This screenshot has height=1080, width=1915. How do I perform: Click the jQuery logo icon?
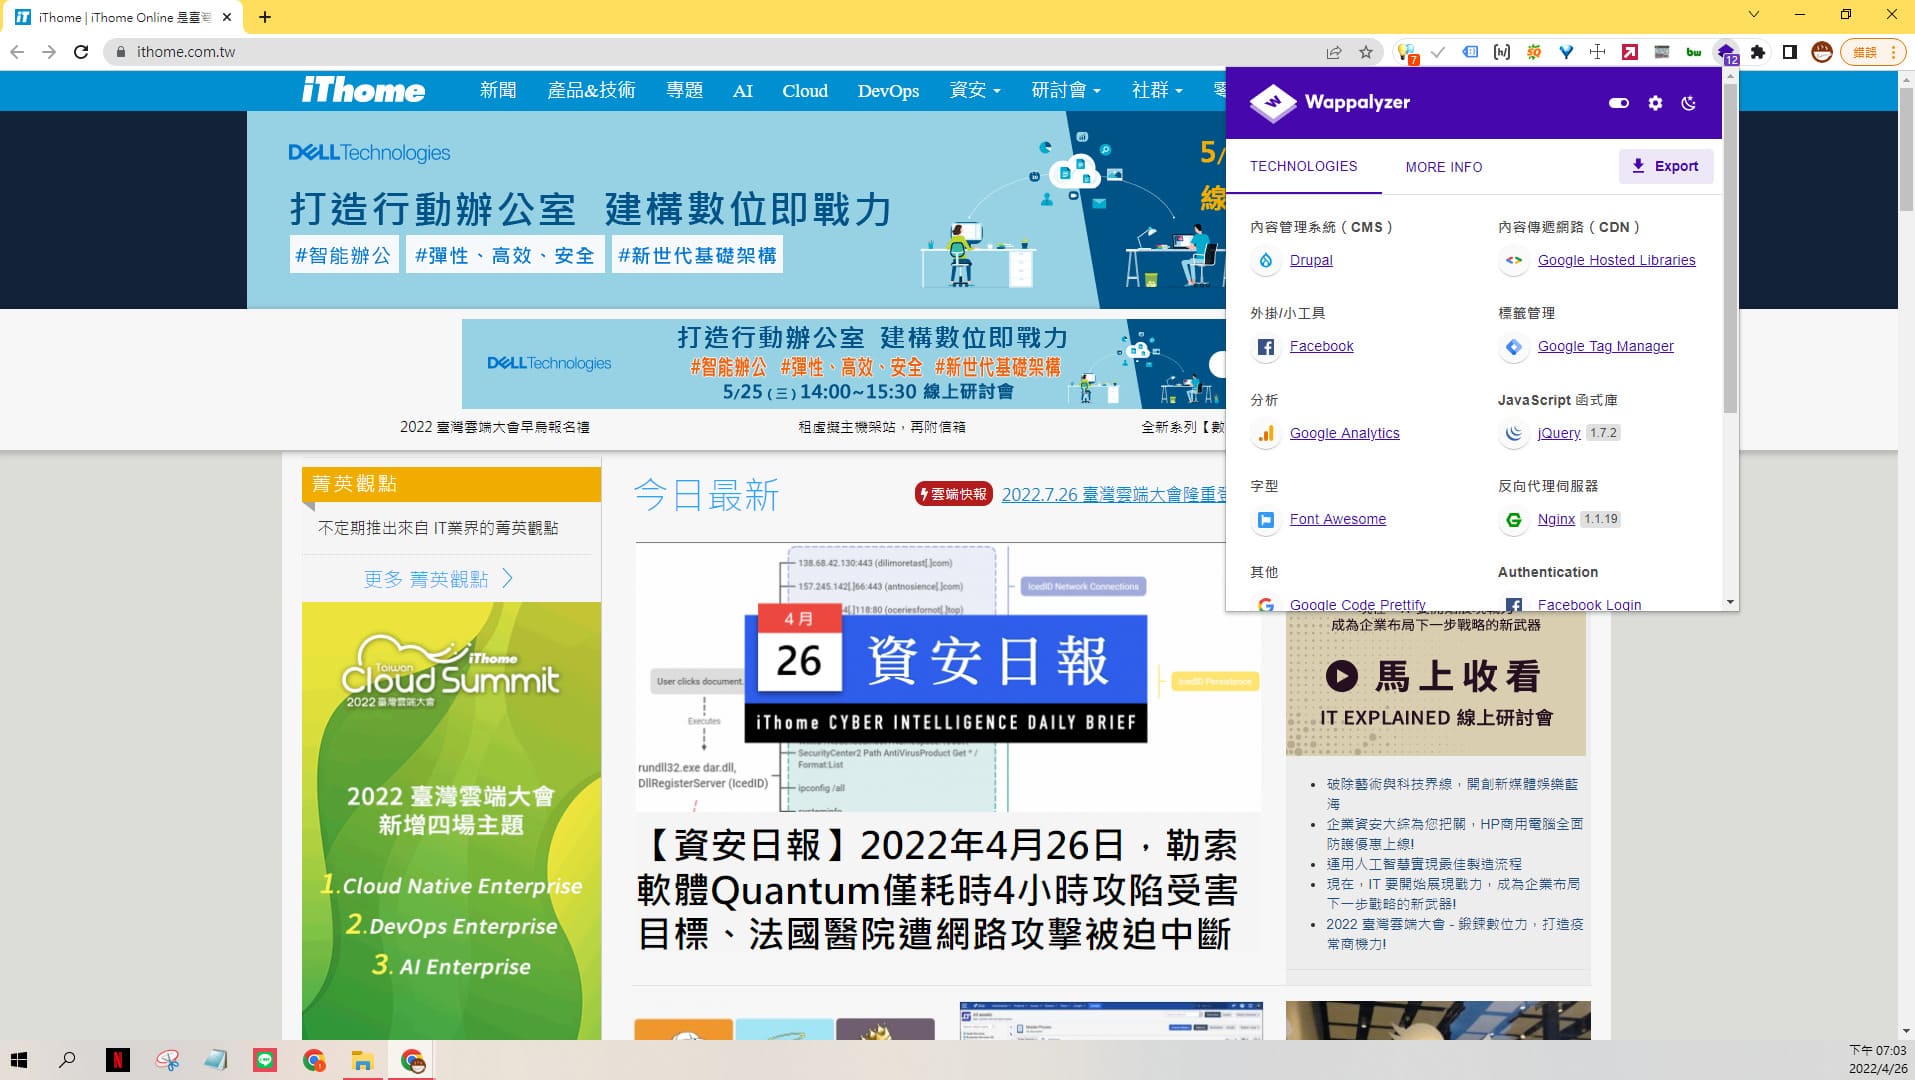coord(1513,433)
